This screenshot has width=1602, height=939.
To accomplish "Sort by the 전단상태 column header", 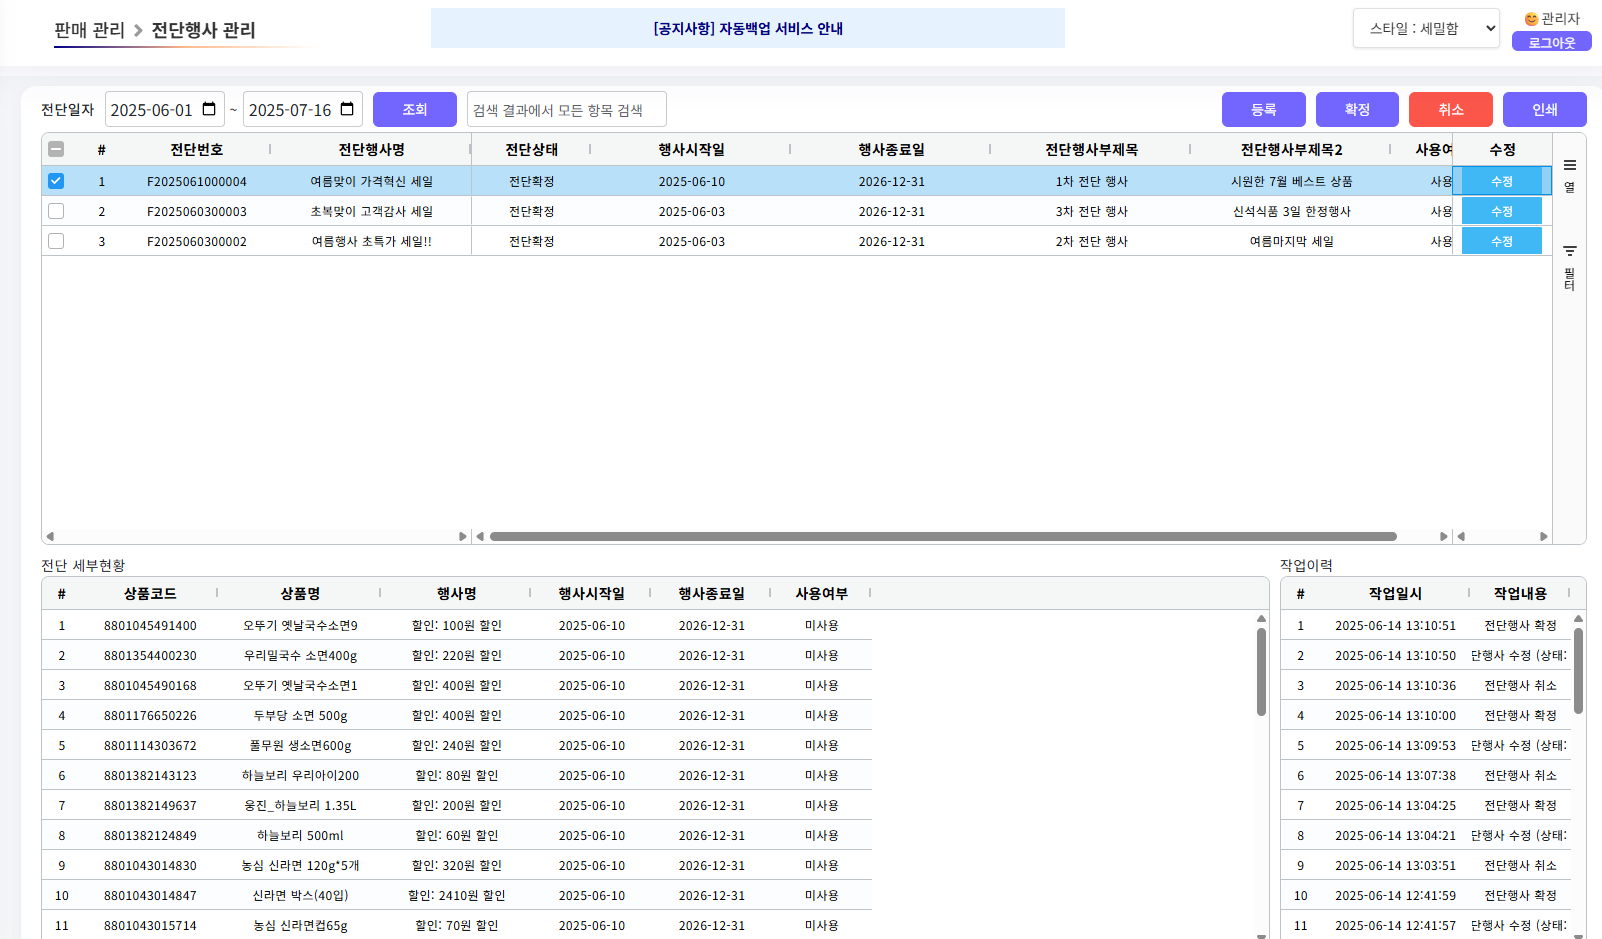I will [531, 149].
